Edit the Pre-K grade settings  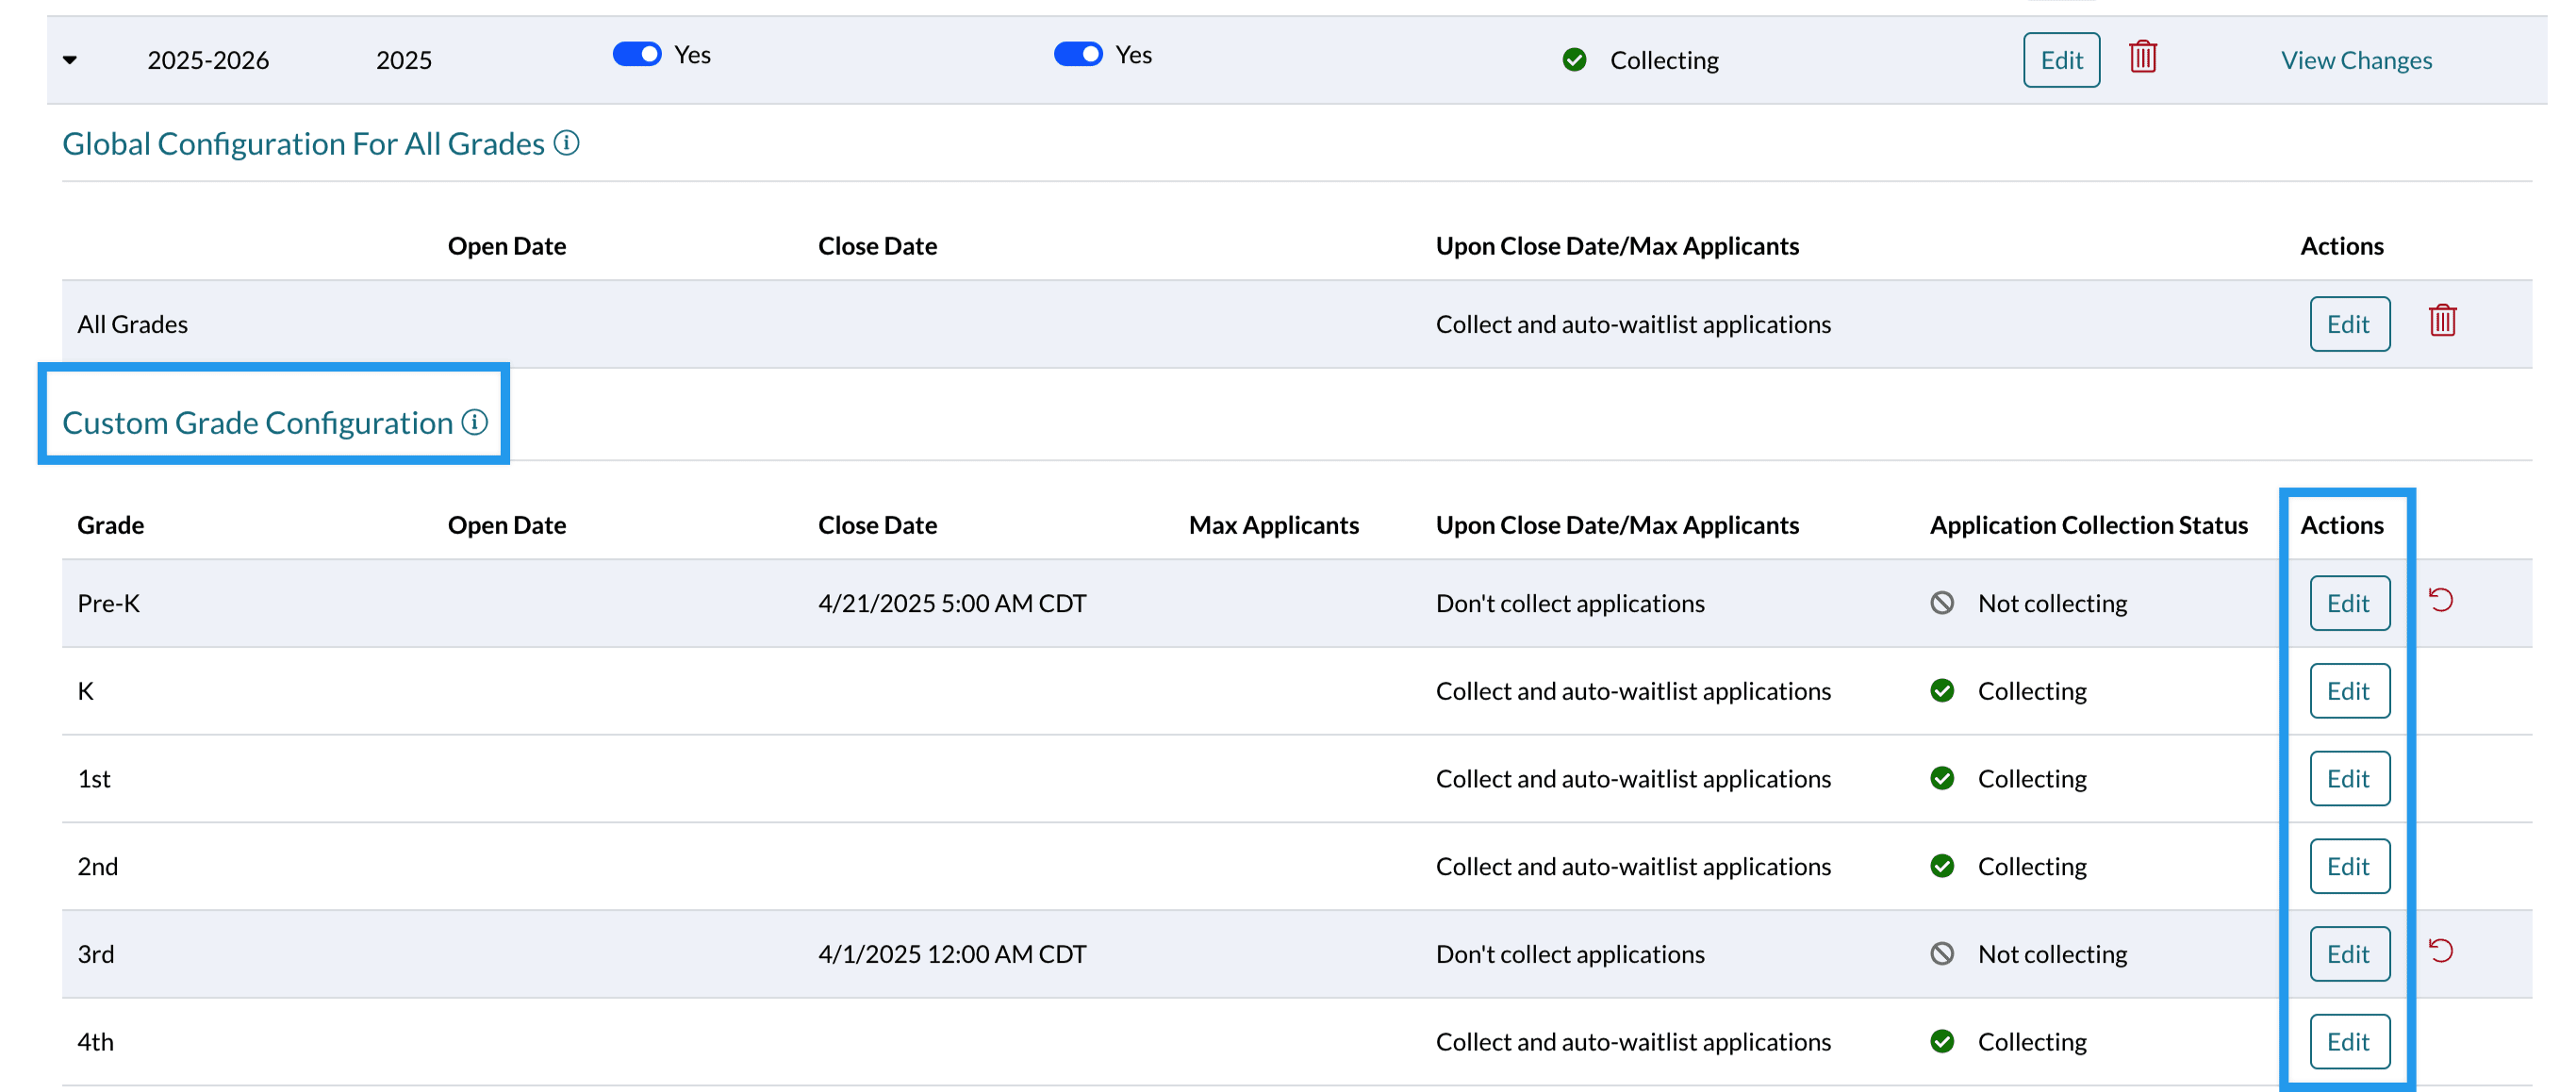2348,603
